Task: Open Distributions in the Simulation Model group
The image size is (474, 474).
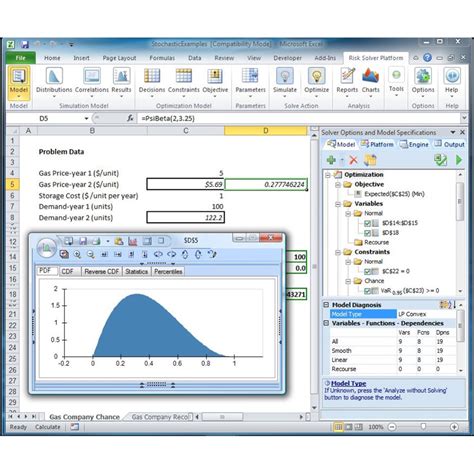Action: (54, 83)
